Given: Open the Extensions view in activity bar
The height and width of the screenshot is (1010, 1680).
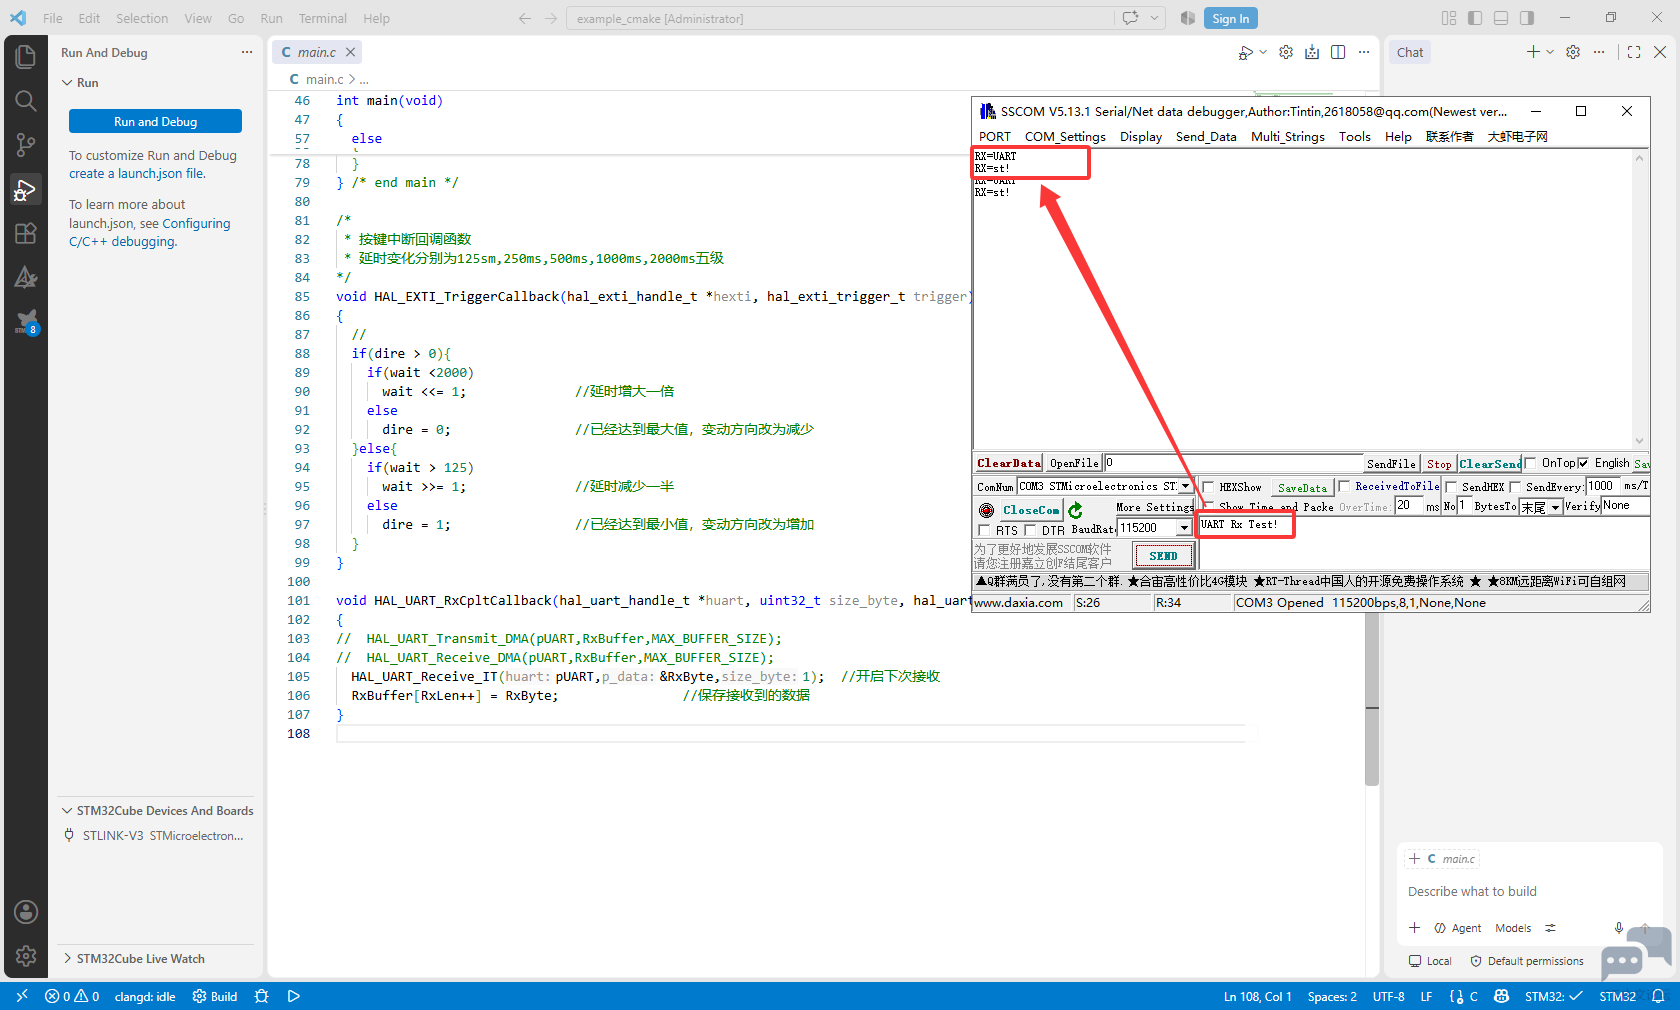Looking at the screenshot, I should [x=26, y=233].
